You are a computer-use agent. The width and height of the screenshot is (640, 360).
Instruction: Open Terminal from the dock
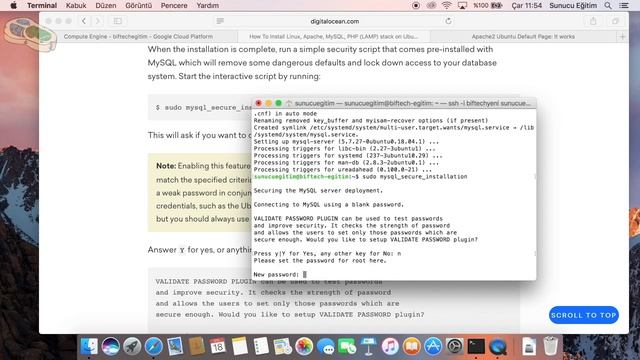coord(476,347)
